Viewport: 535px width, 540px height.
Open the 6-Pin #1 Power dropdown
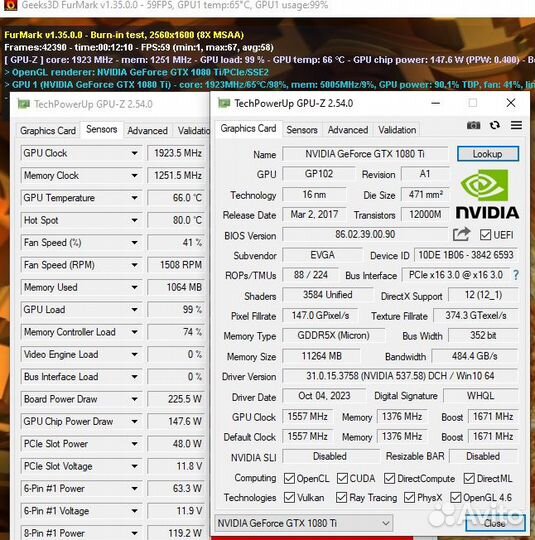click(x=135, y=489)
